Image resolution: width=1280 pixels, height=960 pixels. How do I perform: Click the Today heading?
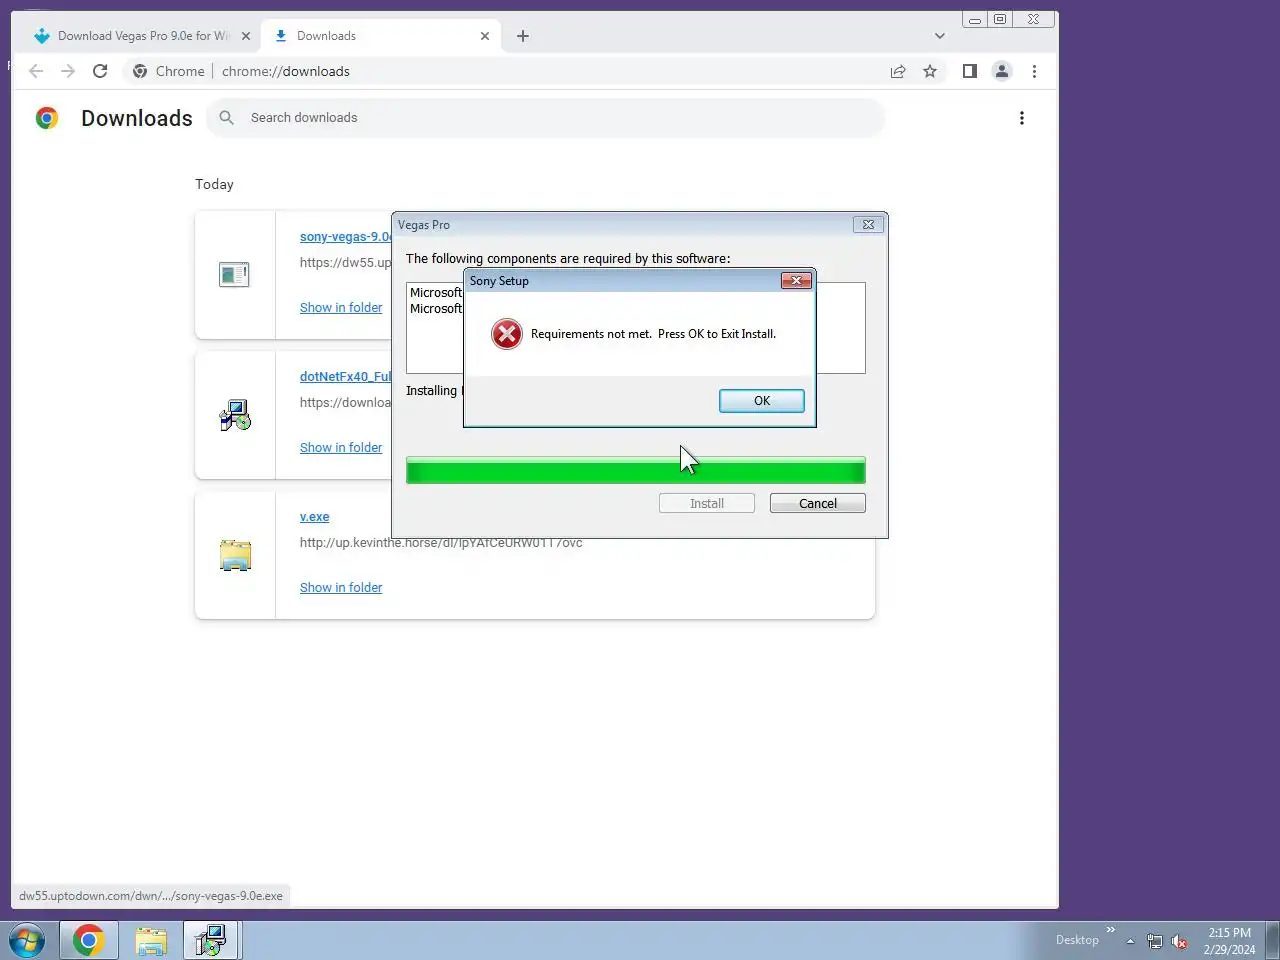click(x=214, y=184)
